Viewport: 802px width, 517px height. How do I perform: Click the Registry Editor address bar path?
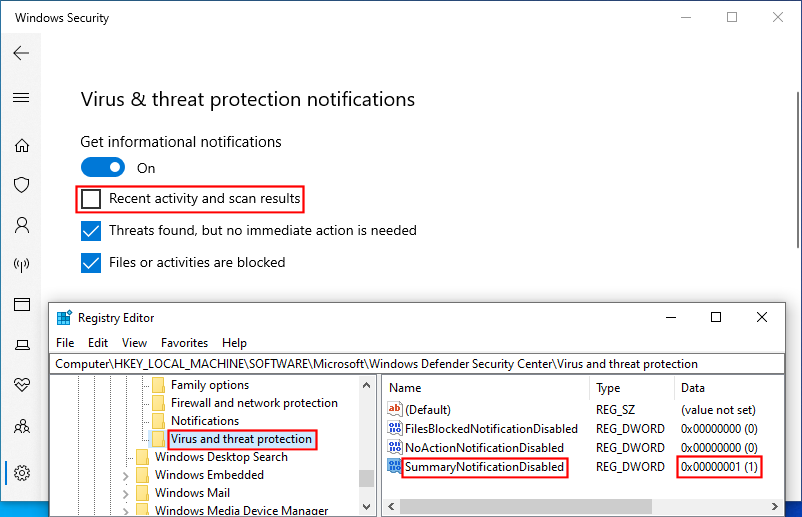coord(376,364)
